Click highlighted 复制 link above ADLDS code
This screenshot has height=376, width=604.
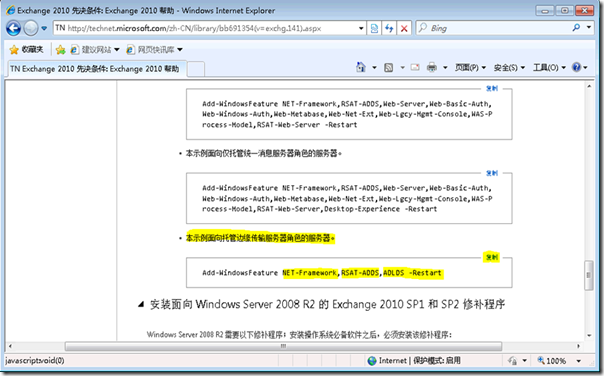(x=492, y=257)
